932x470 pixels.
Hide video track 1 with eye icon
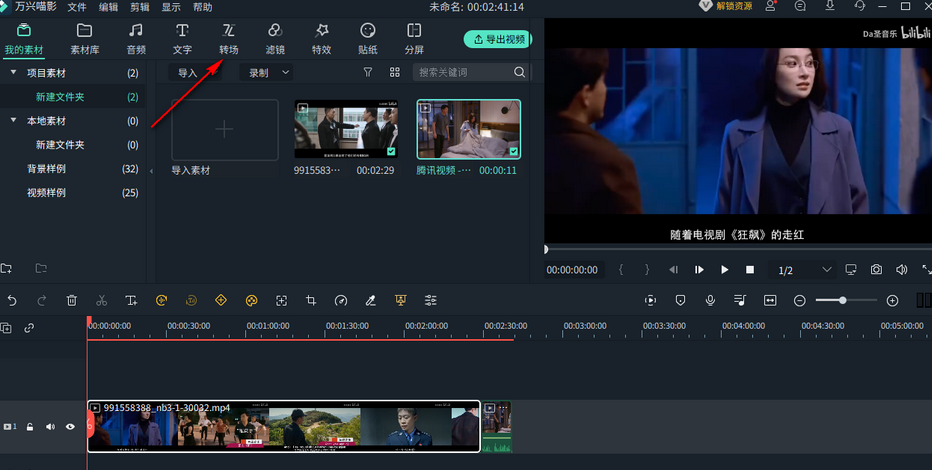(70, 427)
